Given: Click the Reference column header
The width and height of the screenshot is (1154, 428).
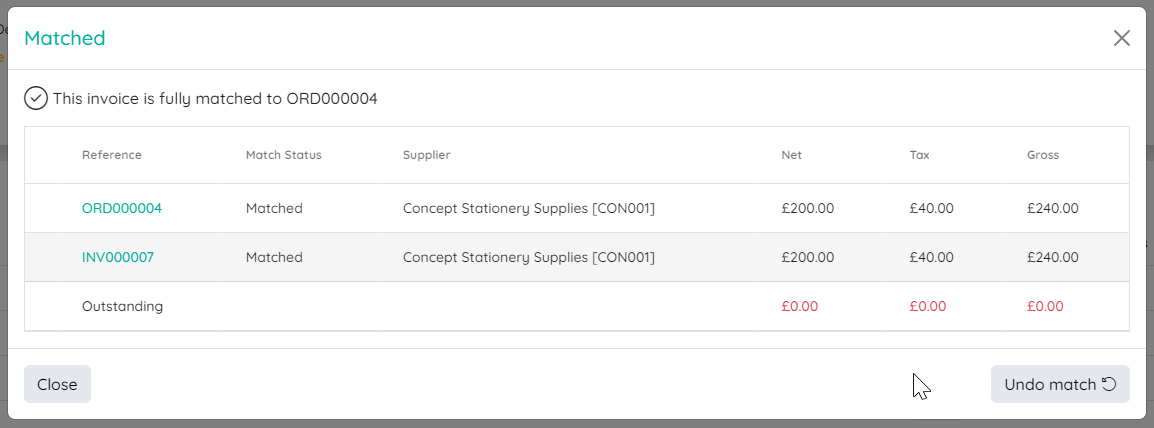Looking at the screenshot, I should click(112, 155).
